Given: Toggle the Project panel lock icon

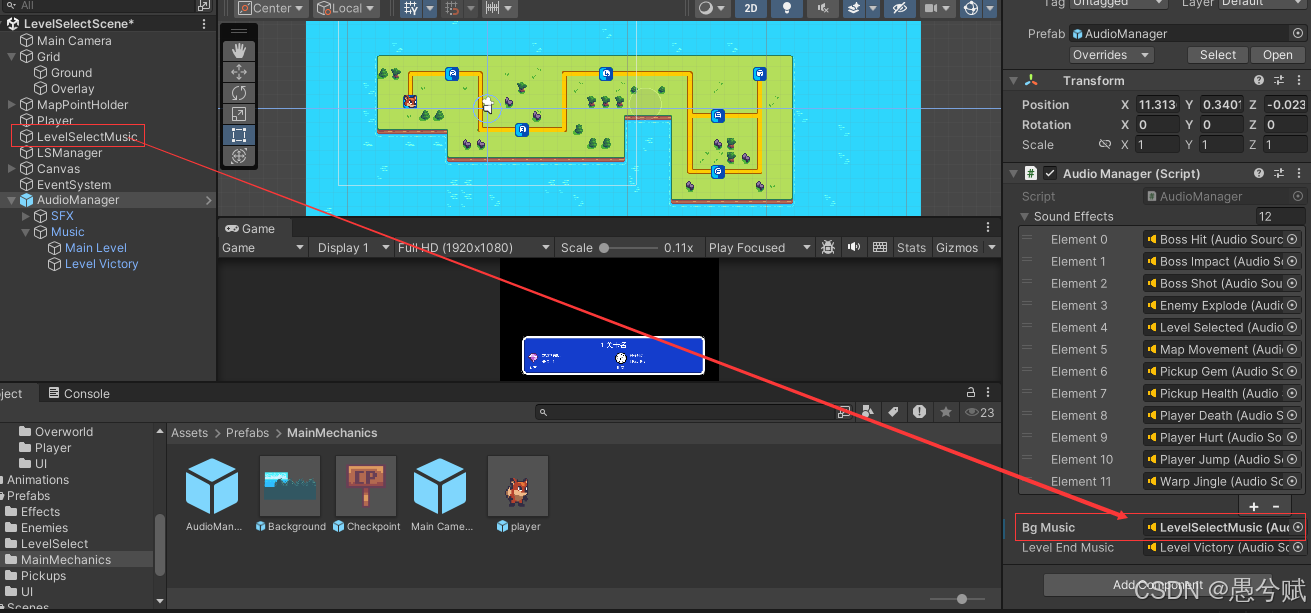Looking at the screenshot, I should (x=970, y=393).
